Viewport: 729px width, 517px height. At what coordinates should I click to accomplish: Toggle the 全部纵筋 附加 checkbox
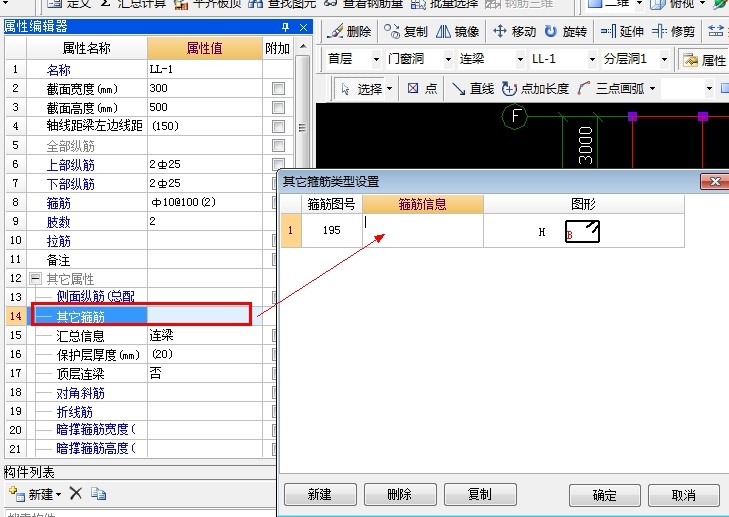tap(278, 146)
